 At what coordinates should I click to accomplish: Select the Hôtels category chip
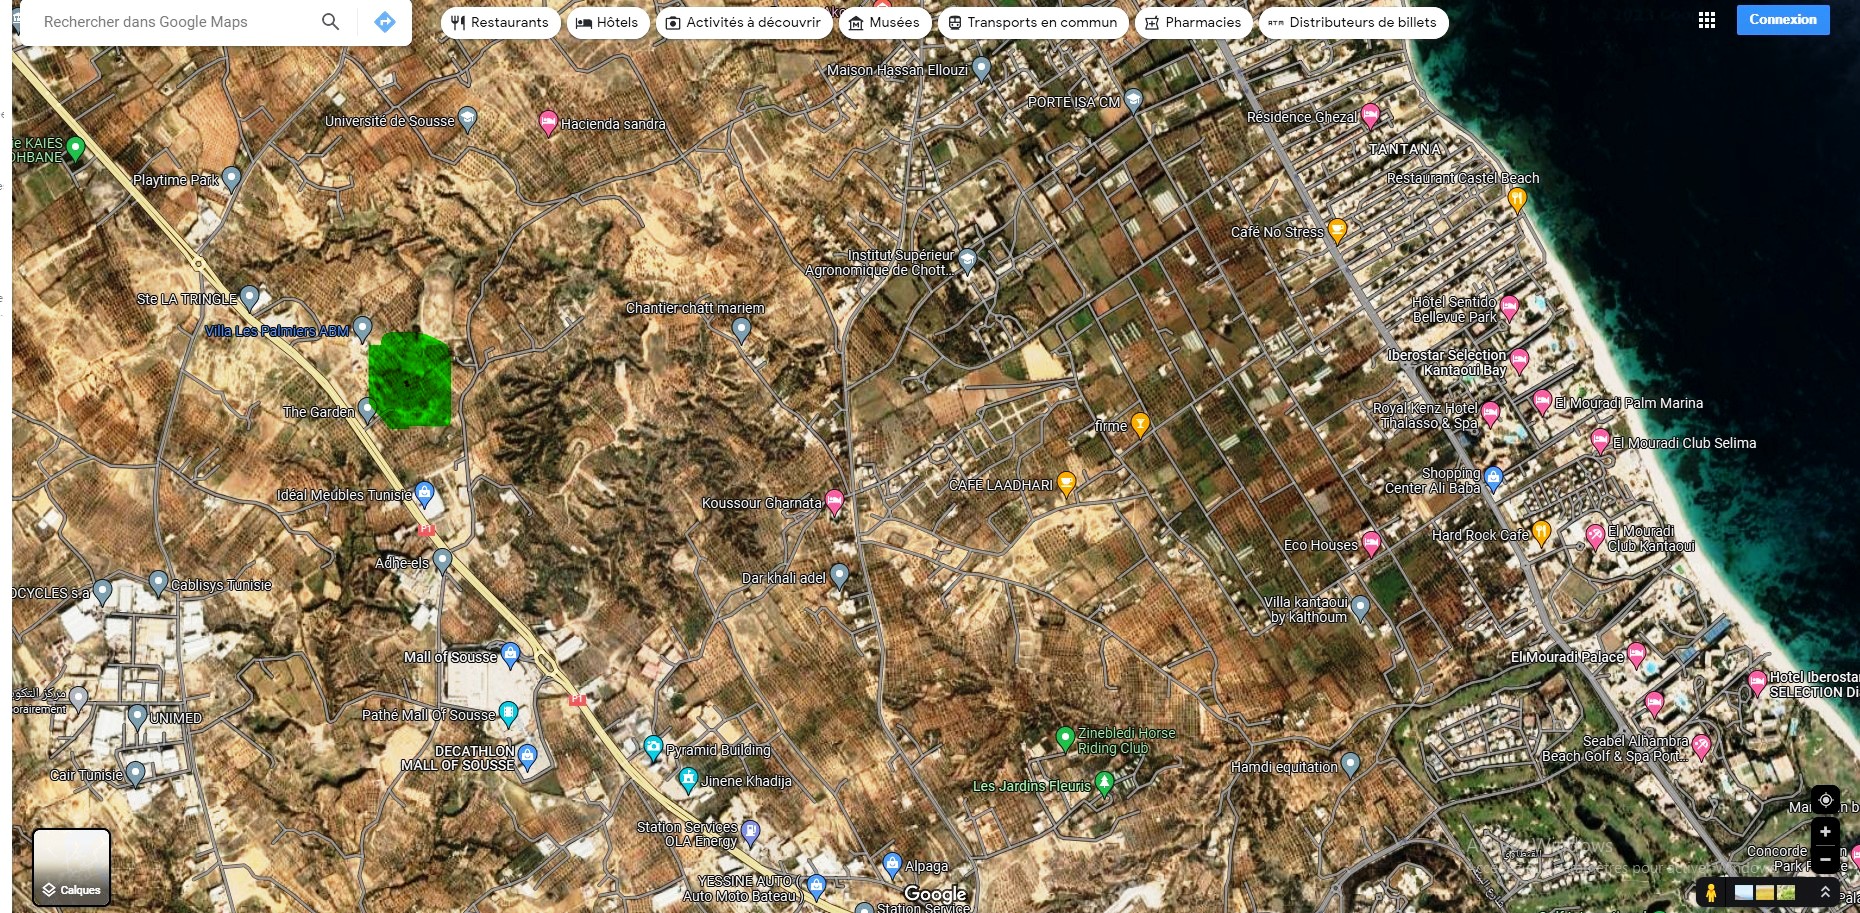coord(607,22)
